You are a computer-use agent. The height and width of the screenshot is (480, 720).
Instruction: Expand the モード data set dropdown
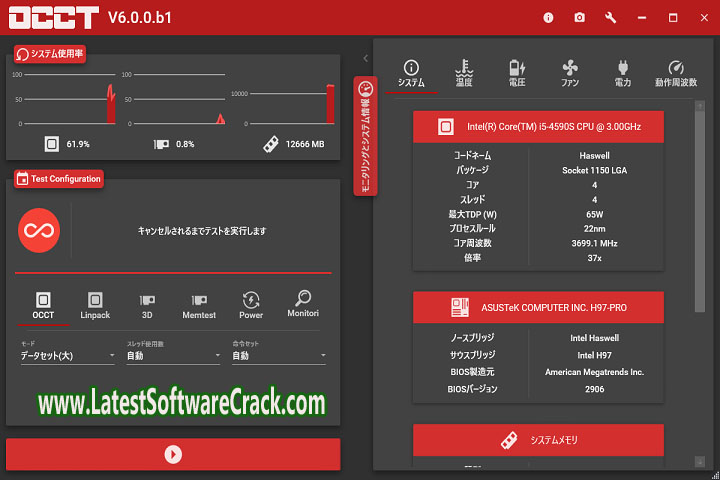68,356
